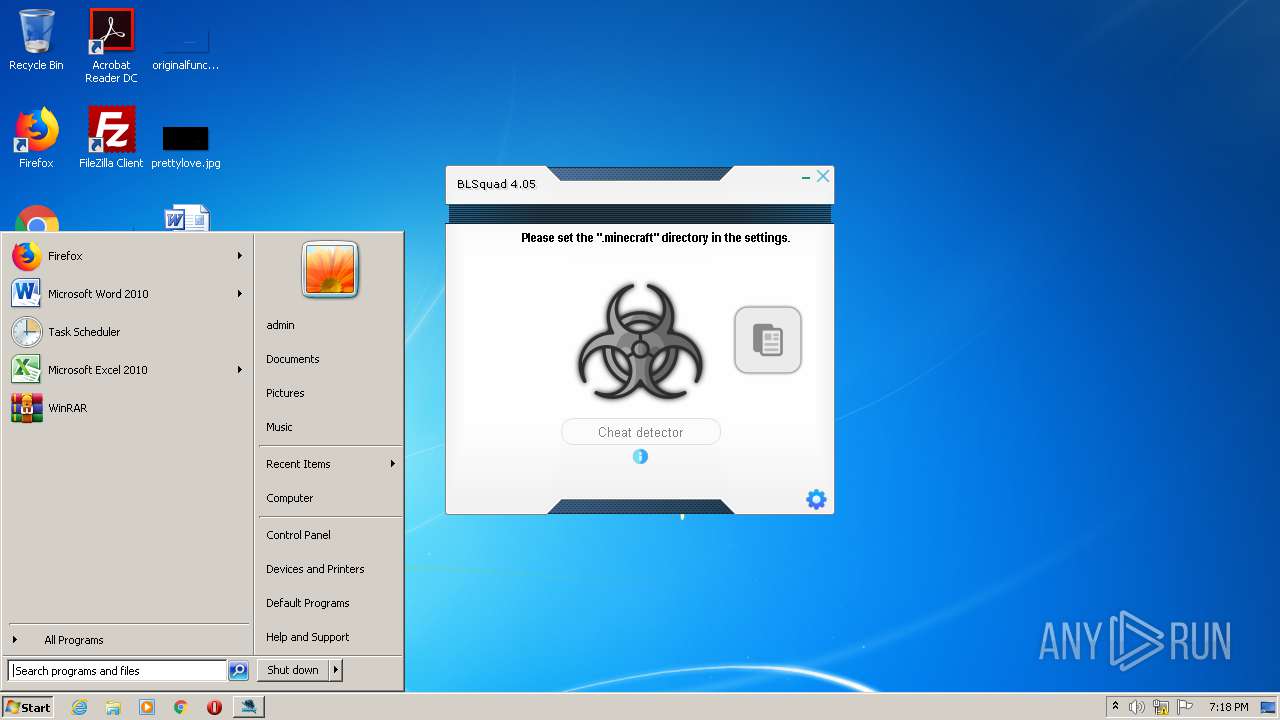The width and height of the screenshot is (1280, 720).
Task: Open the BLSquad log document icon button
Action: click(x=768, y=340)
